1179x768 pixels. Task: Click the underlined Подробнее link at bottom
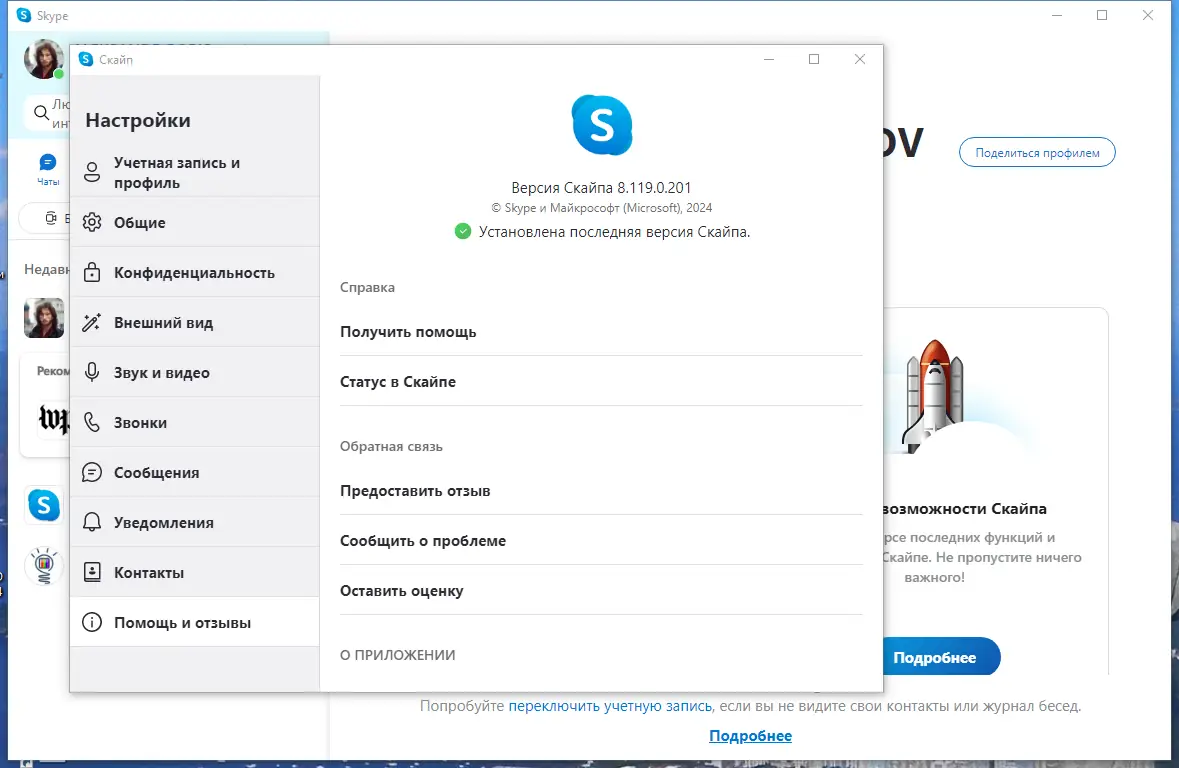click(x=750, y=736)
